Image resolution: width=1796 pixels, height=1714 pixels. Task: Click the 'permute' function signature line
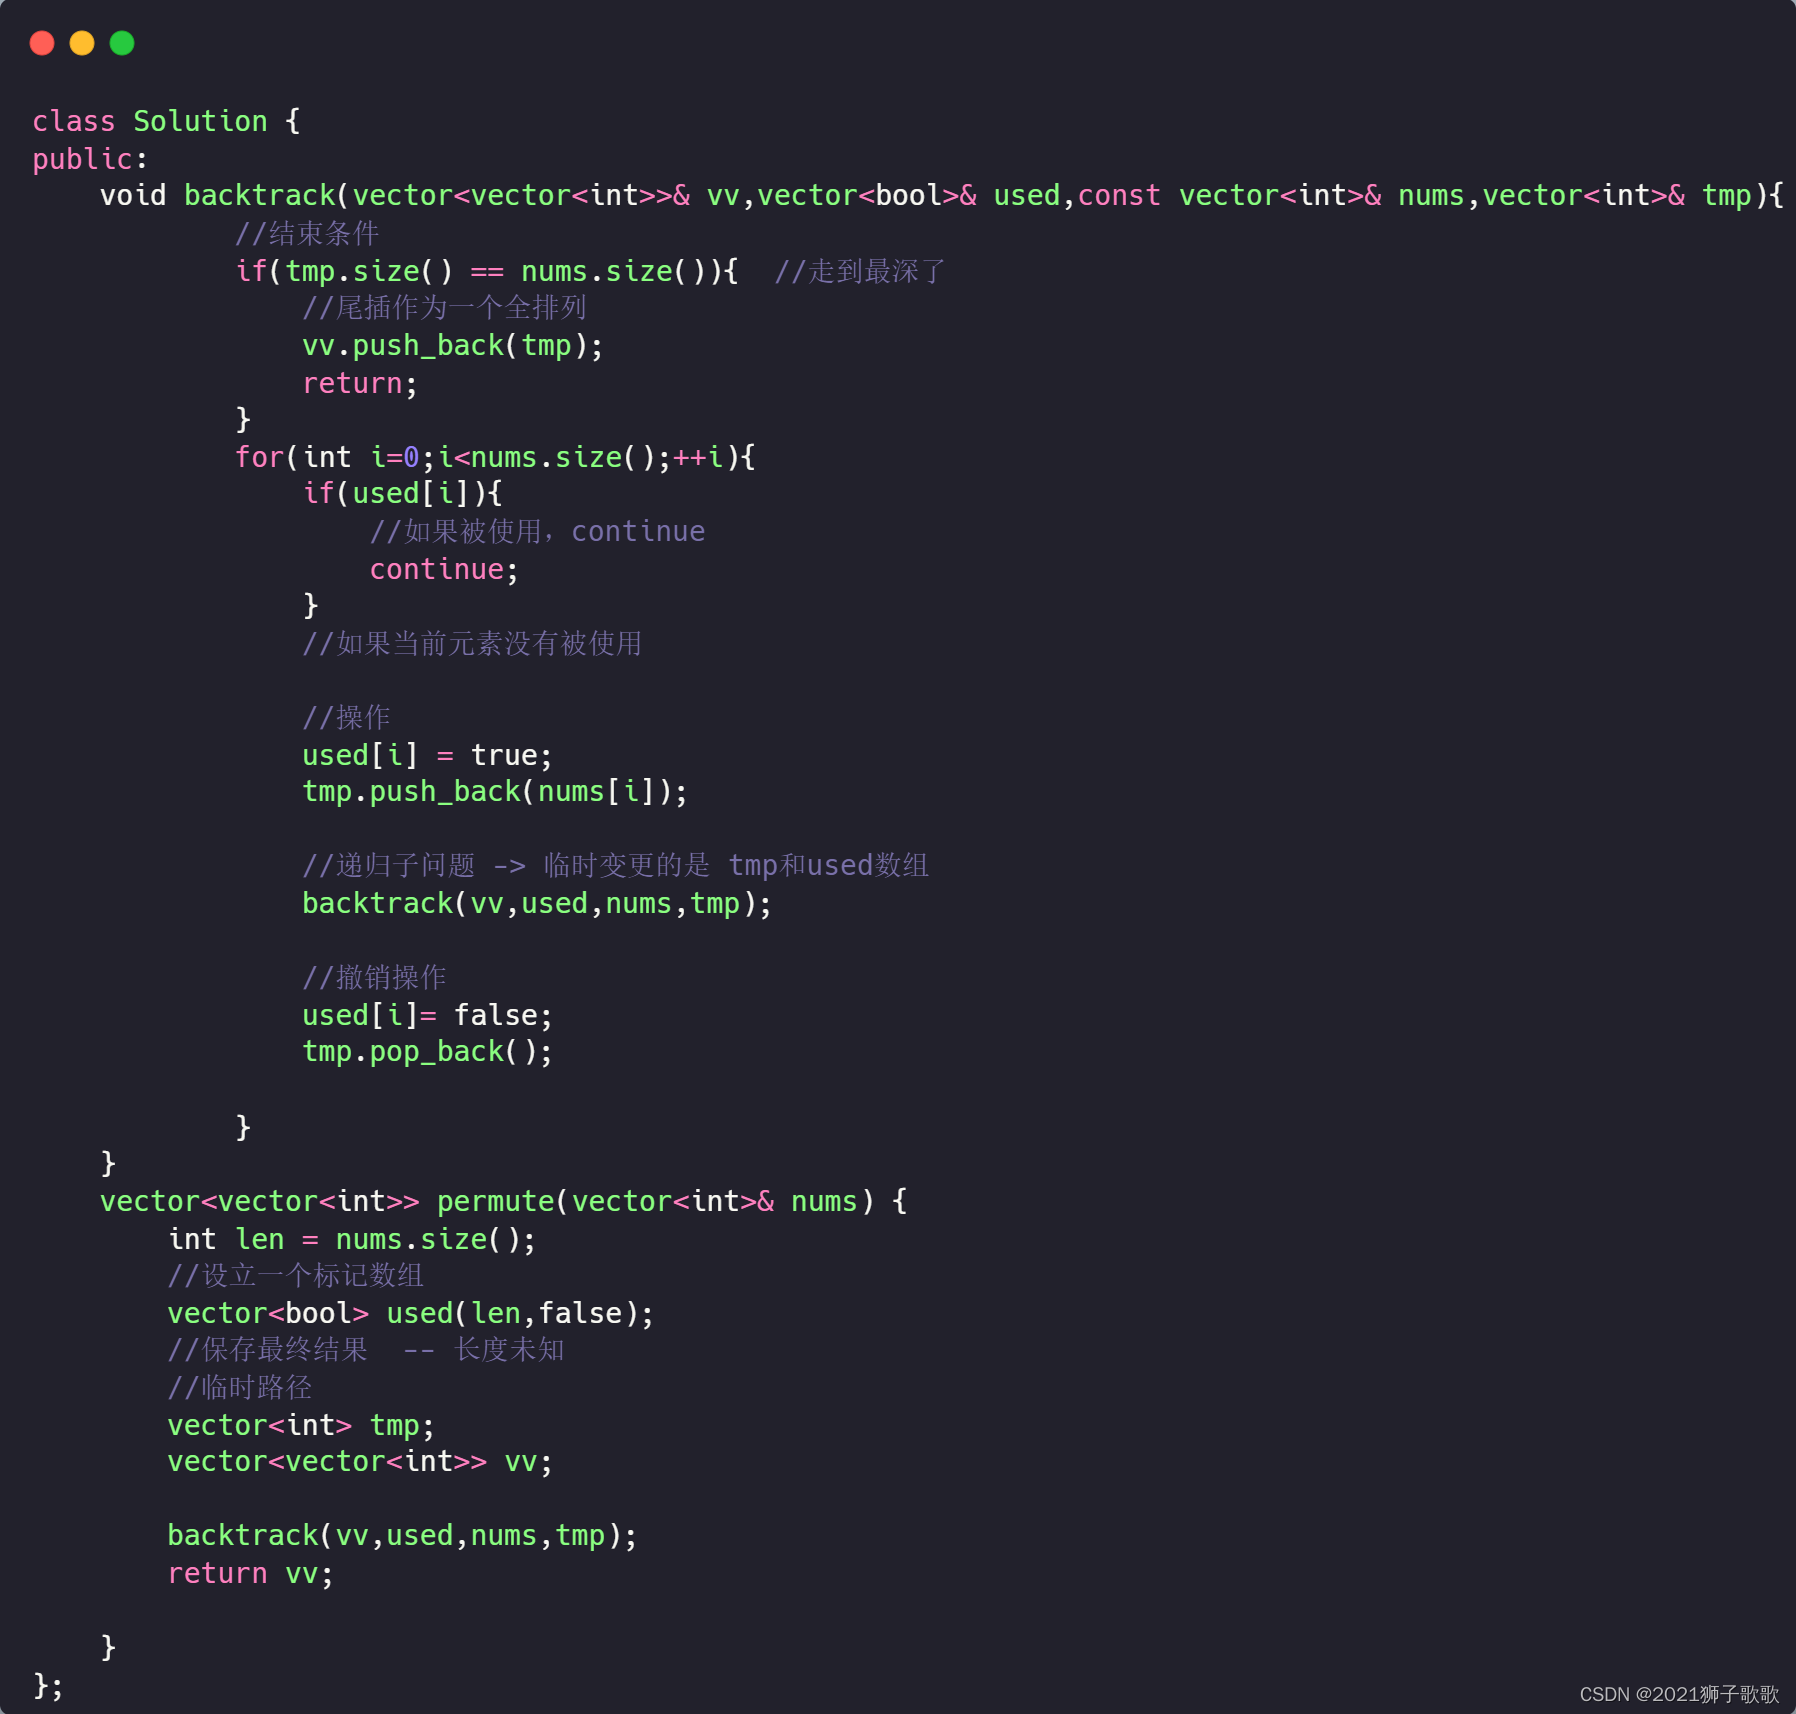click(503, 1201)
